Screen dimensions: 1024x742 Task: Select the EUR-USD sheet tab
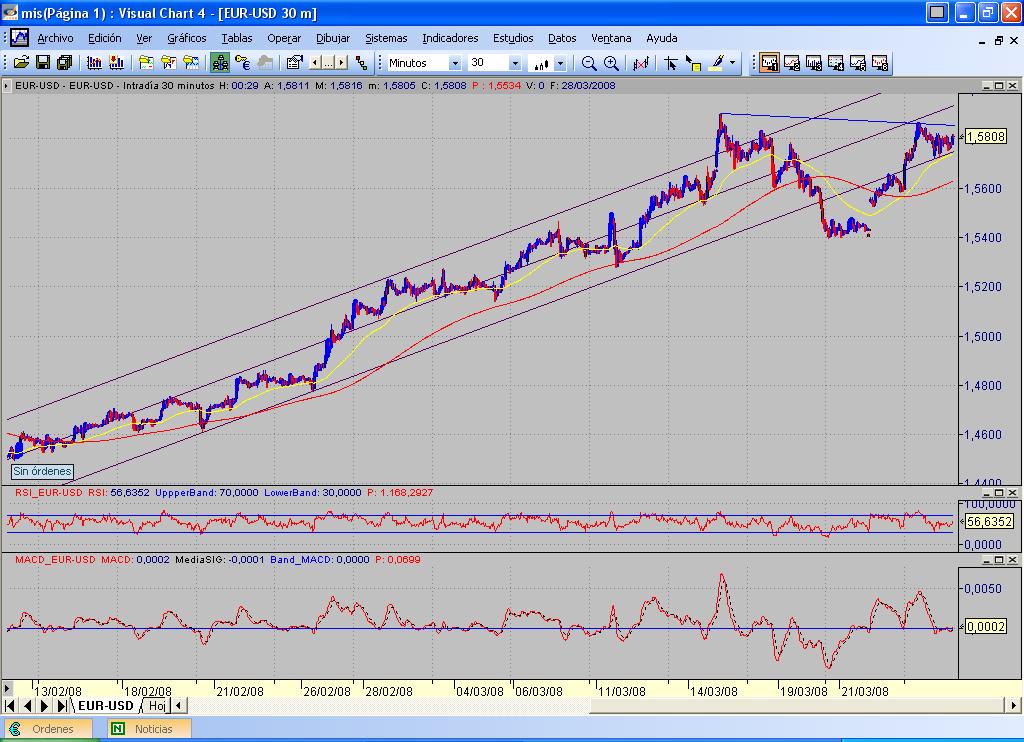pyautogui.click(x=106, y=706)
